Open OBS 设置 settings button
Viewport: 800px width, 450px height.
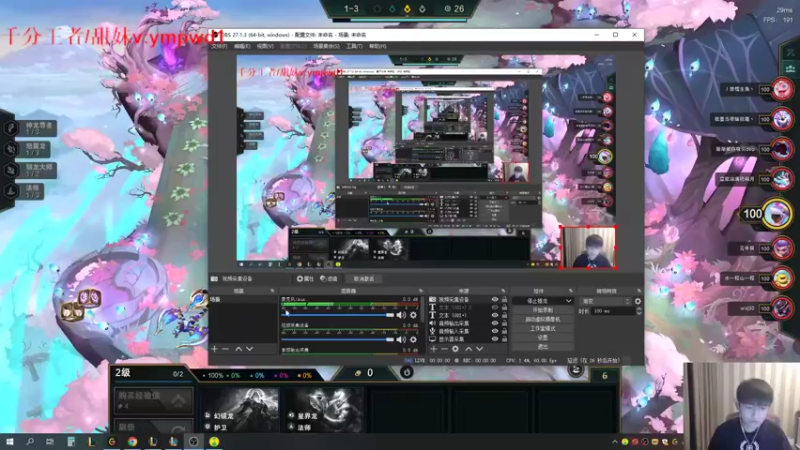coord(542,338)
